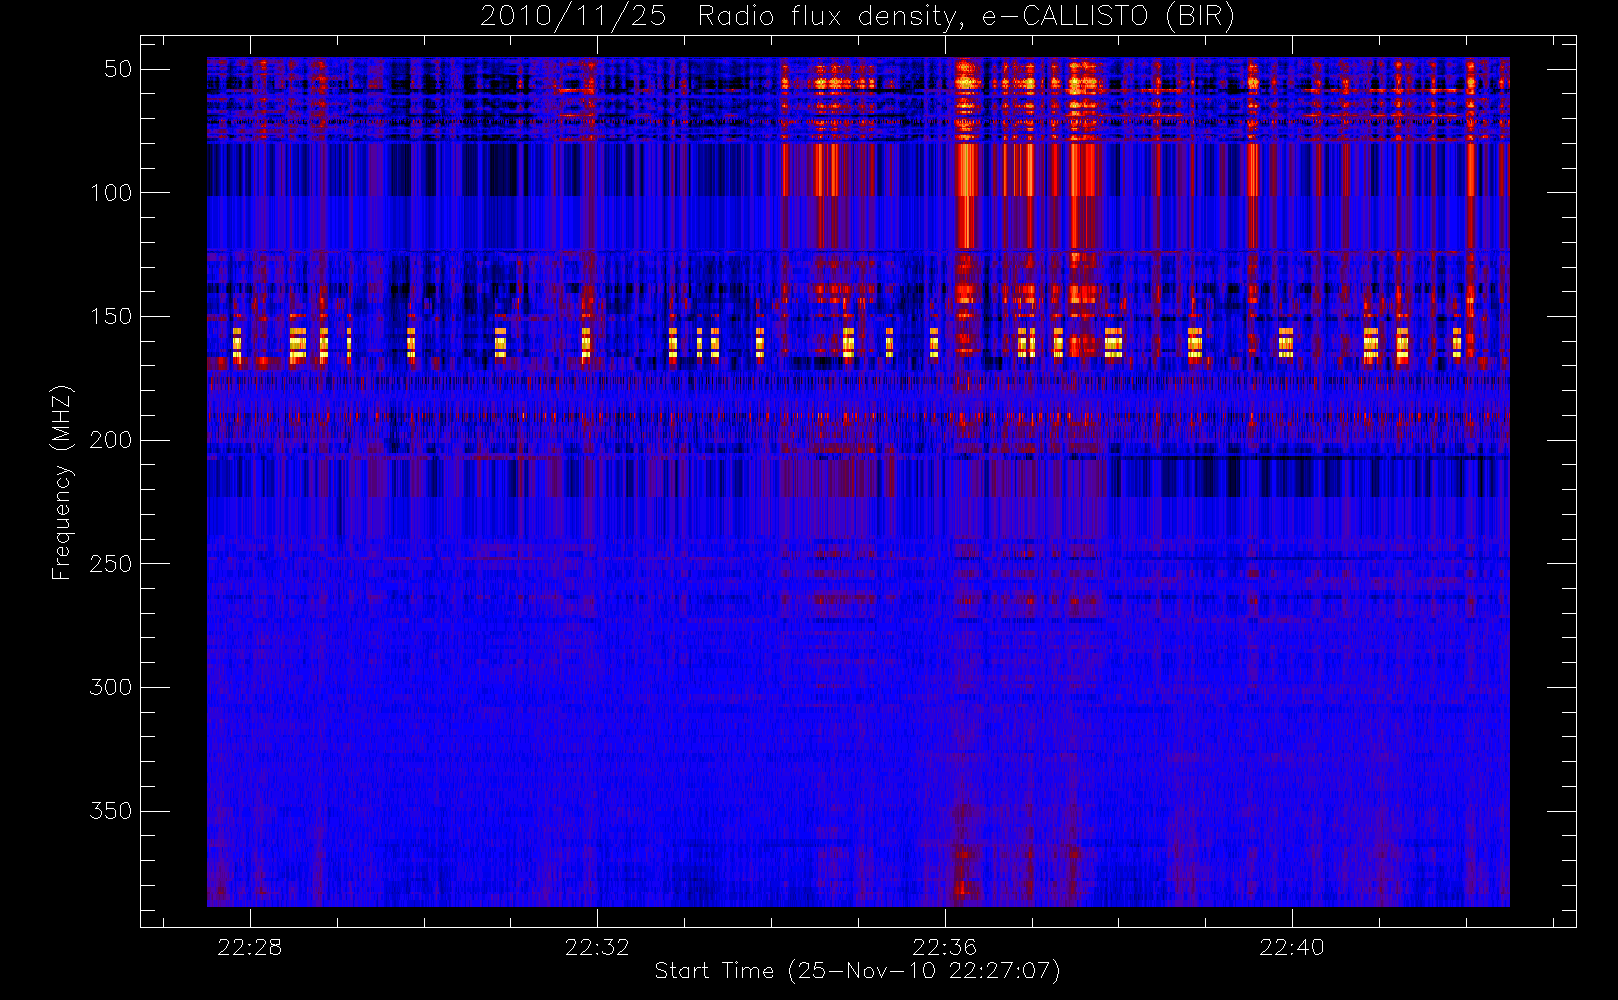
Task: Click the 250 frequency tick label
Action: click(111, 563)
